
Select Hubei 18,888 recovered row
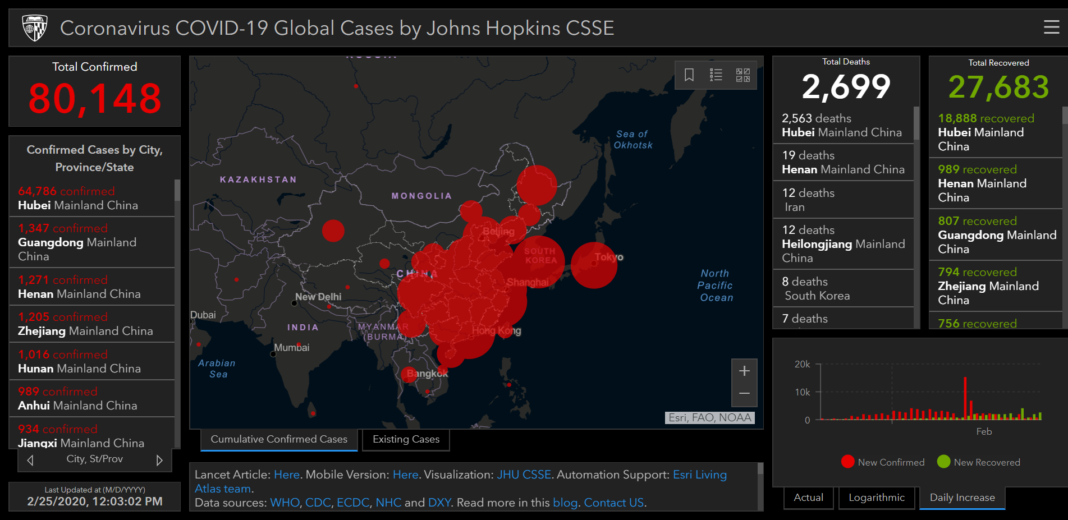[x=995, y=132]
